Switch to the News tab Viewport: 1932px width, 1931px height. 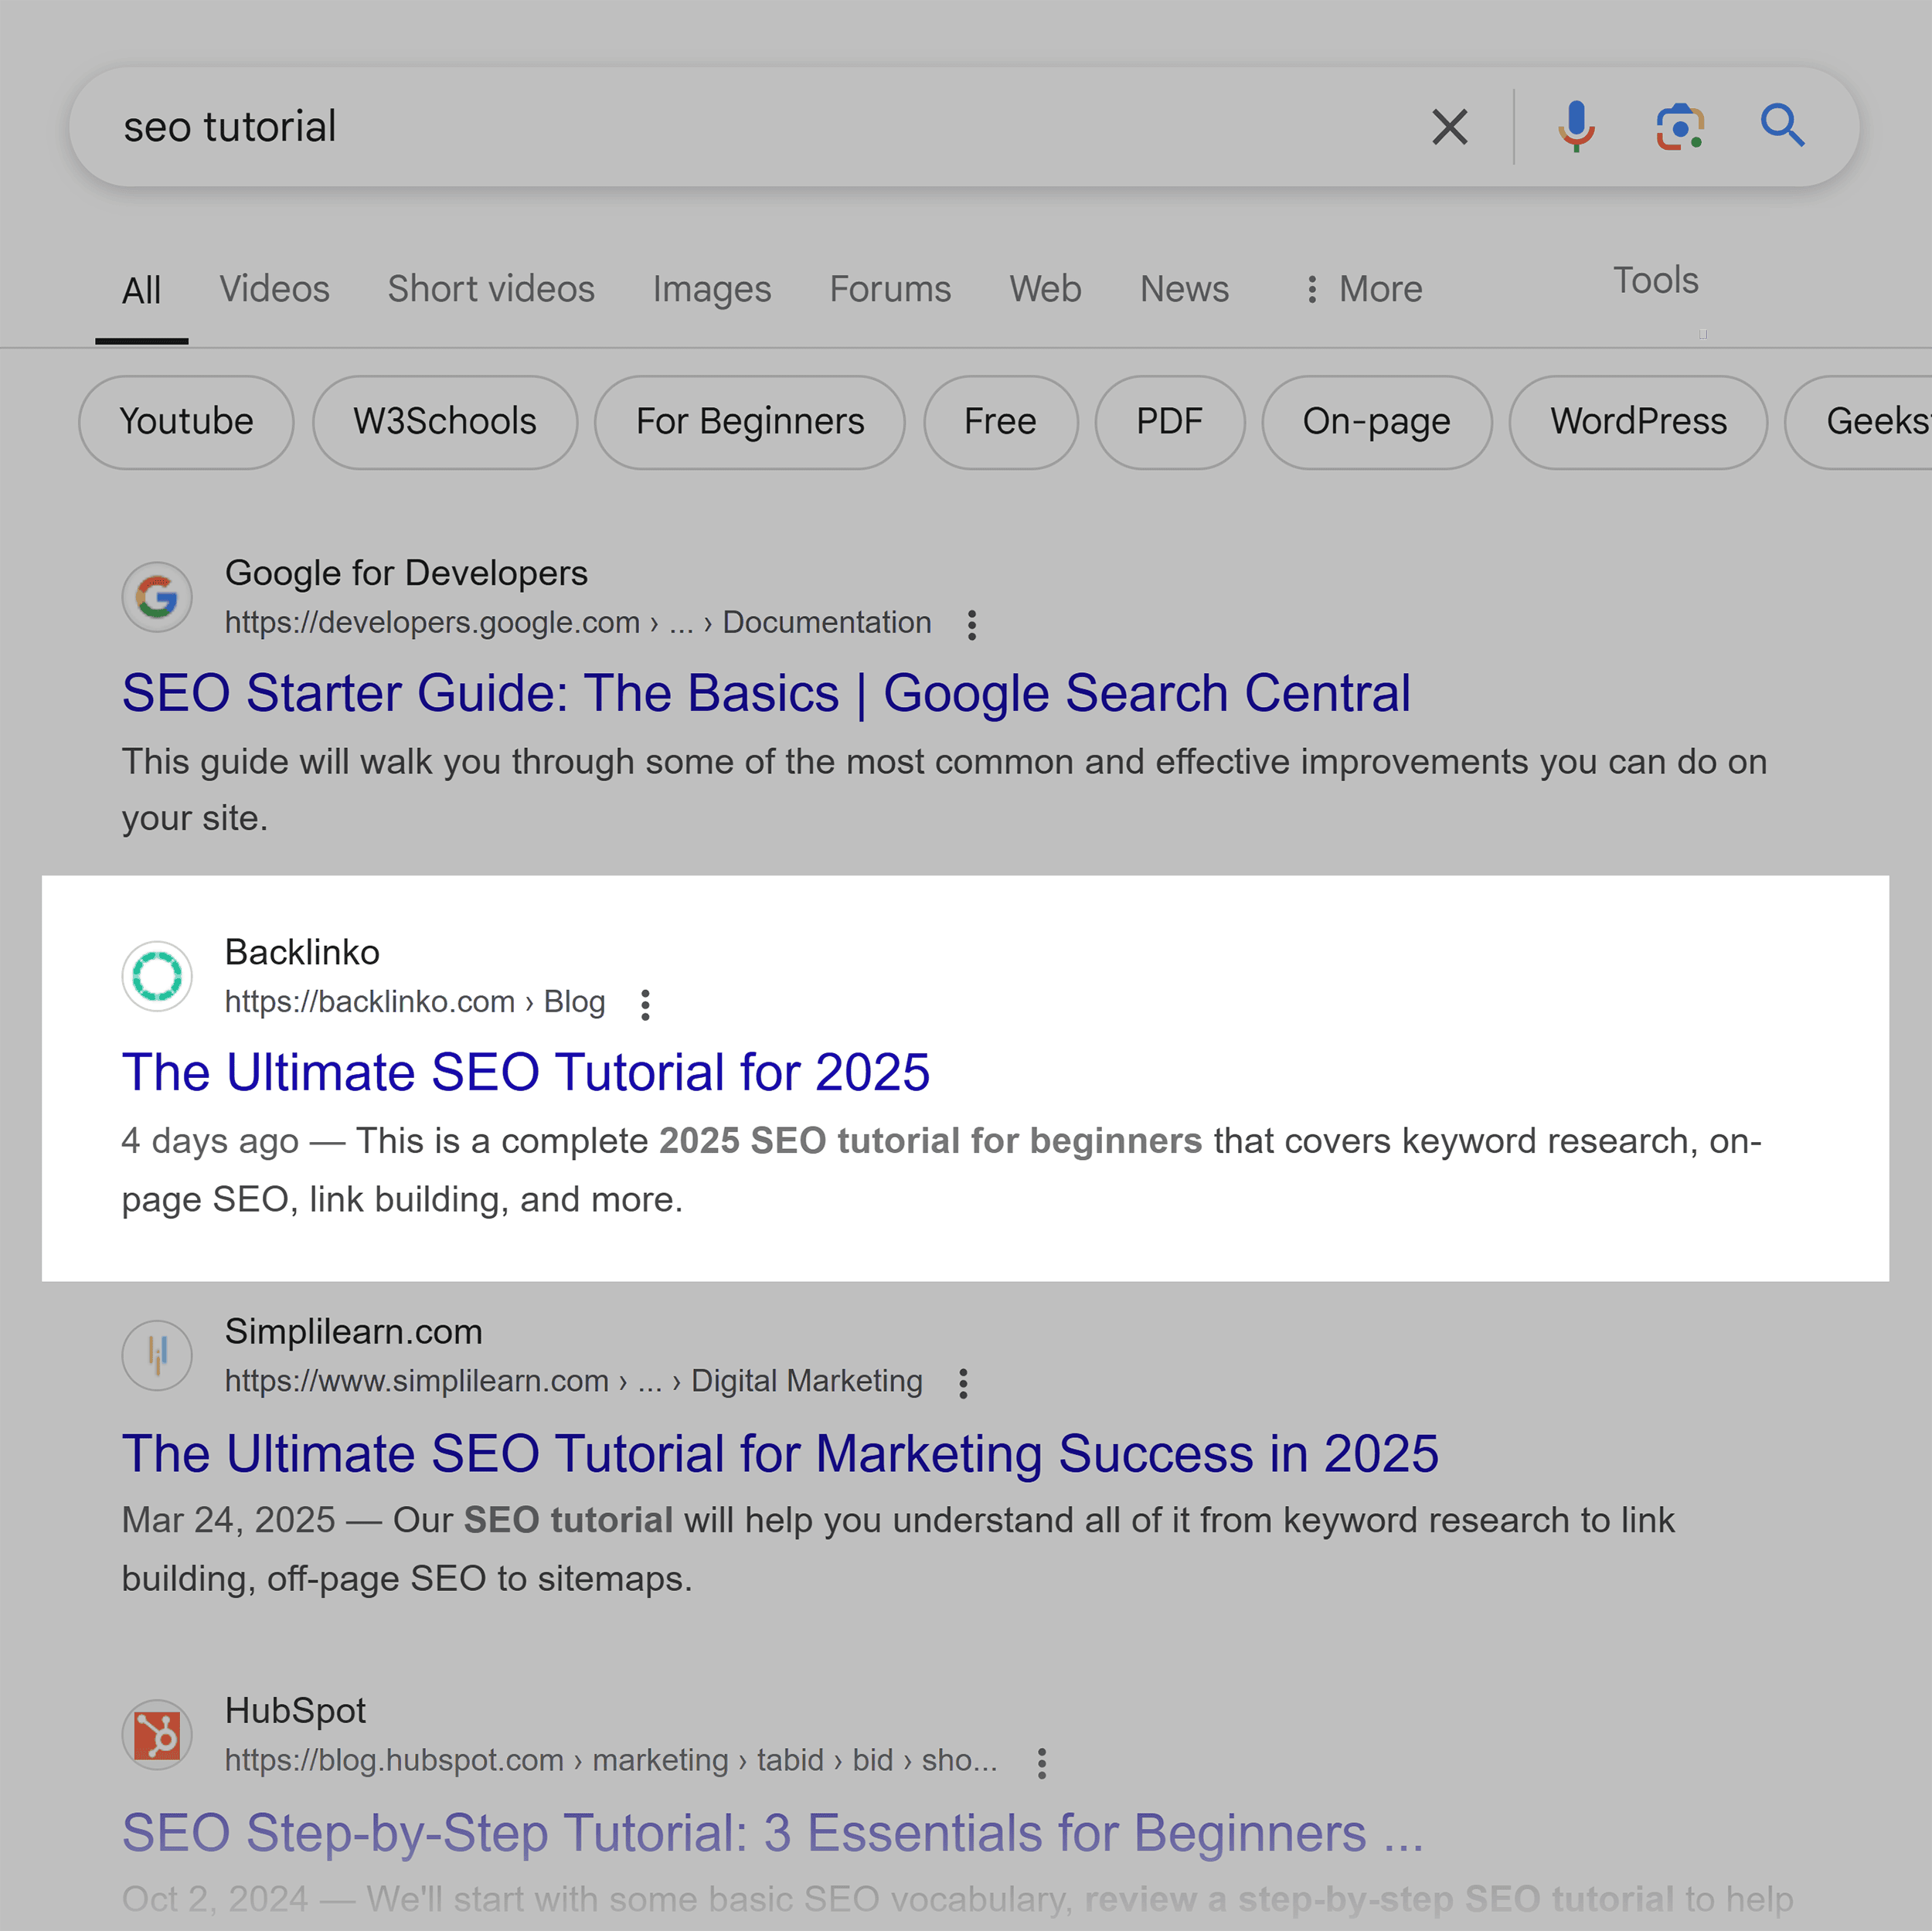[x=1184, y=289]
